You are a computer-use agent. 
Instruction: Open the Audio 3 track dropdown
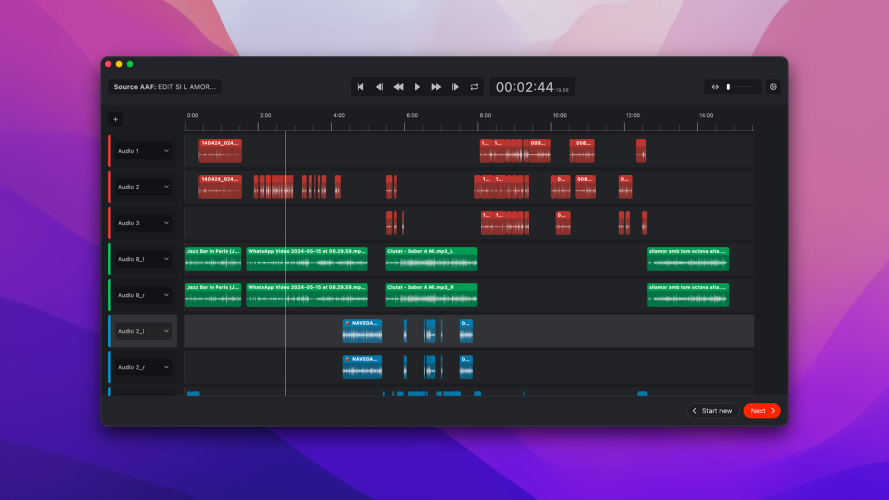click(x=166, y=223)
